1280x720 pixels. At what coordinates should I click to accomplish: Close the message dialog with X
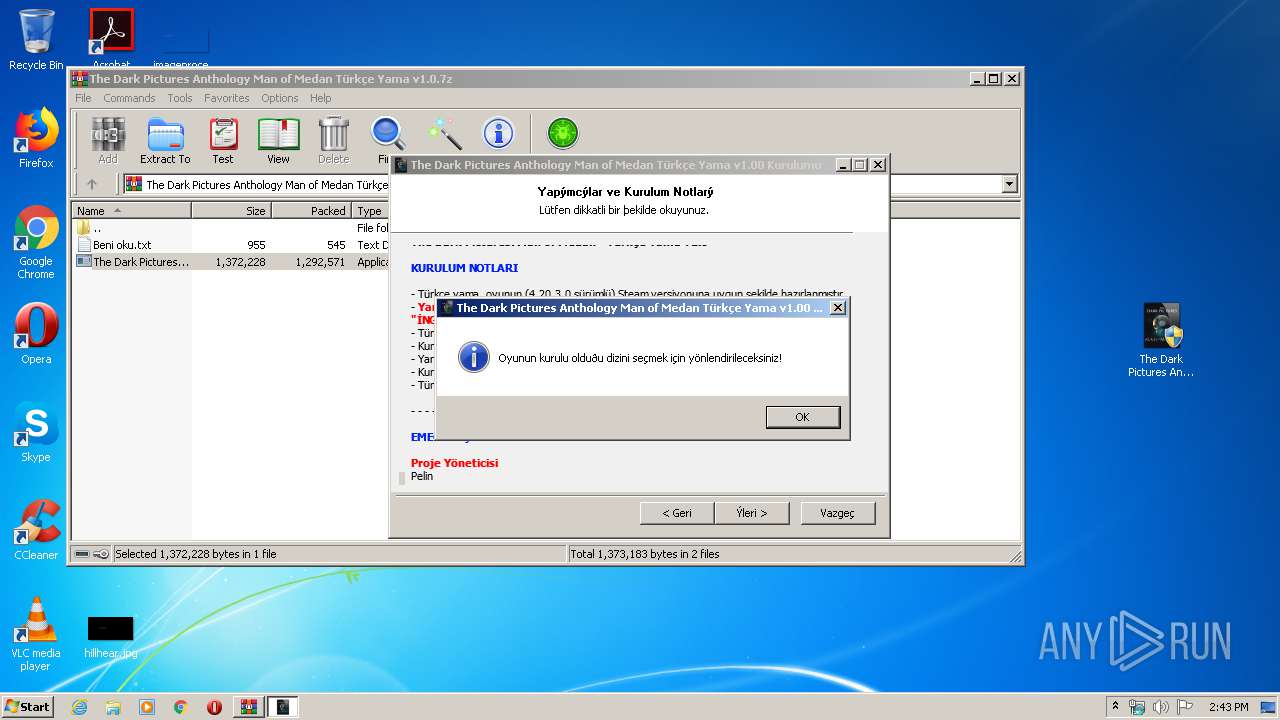838,307
